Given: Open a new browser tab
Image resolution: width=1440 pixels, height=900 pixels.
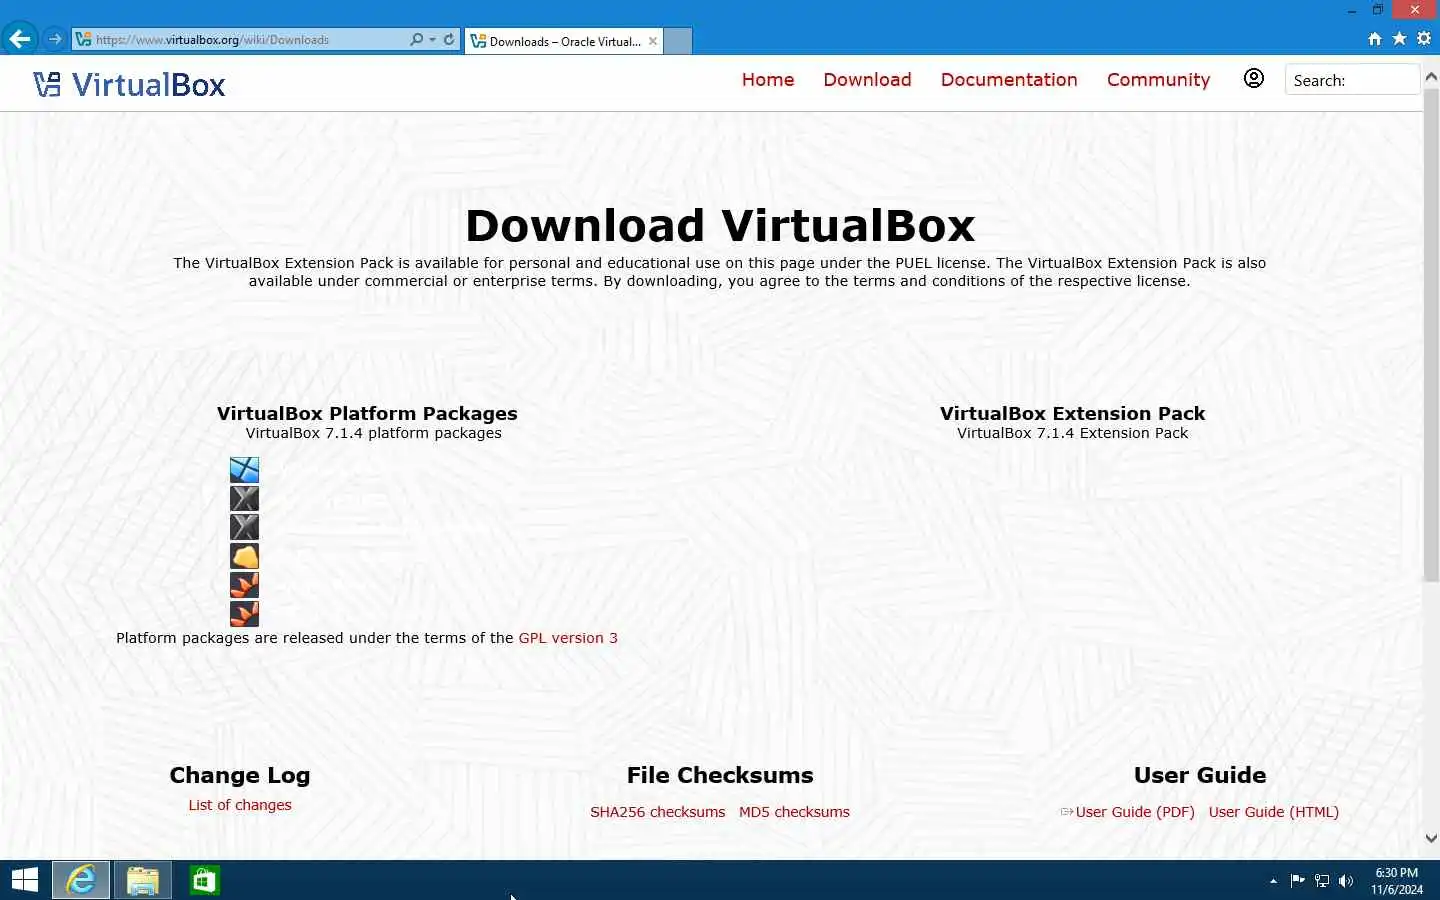Looking at the screenshot, I should coord(678,41).
